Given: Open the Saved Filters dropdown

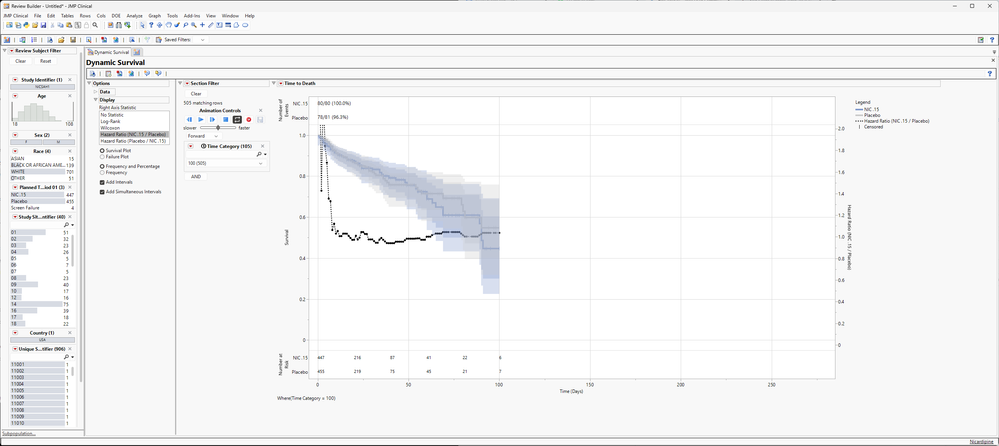Looking at the screenshot, I should tap(203, 40).
